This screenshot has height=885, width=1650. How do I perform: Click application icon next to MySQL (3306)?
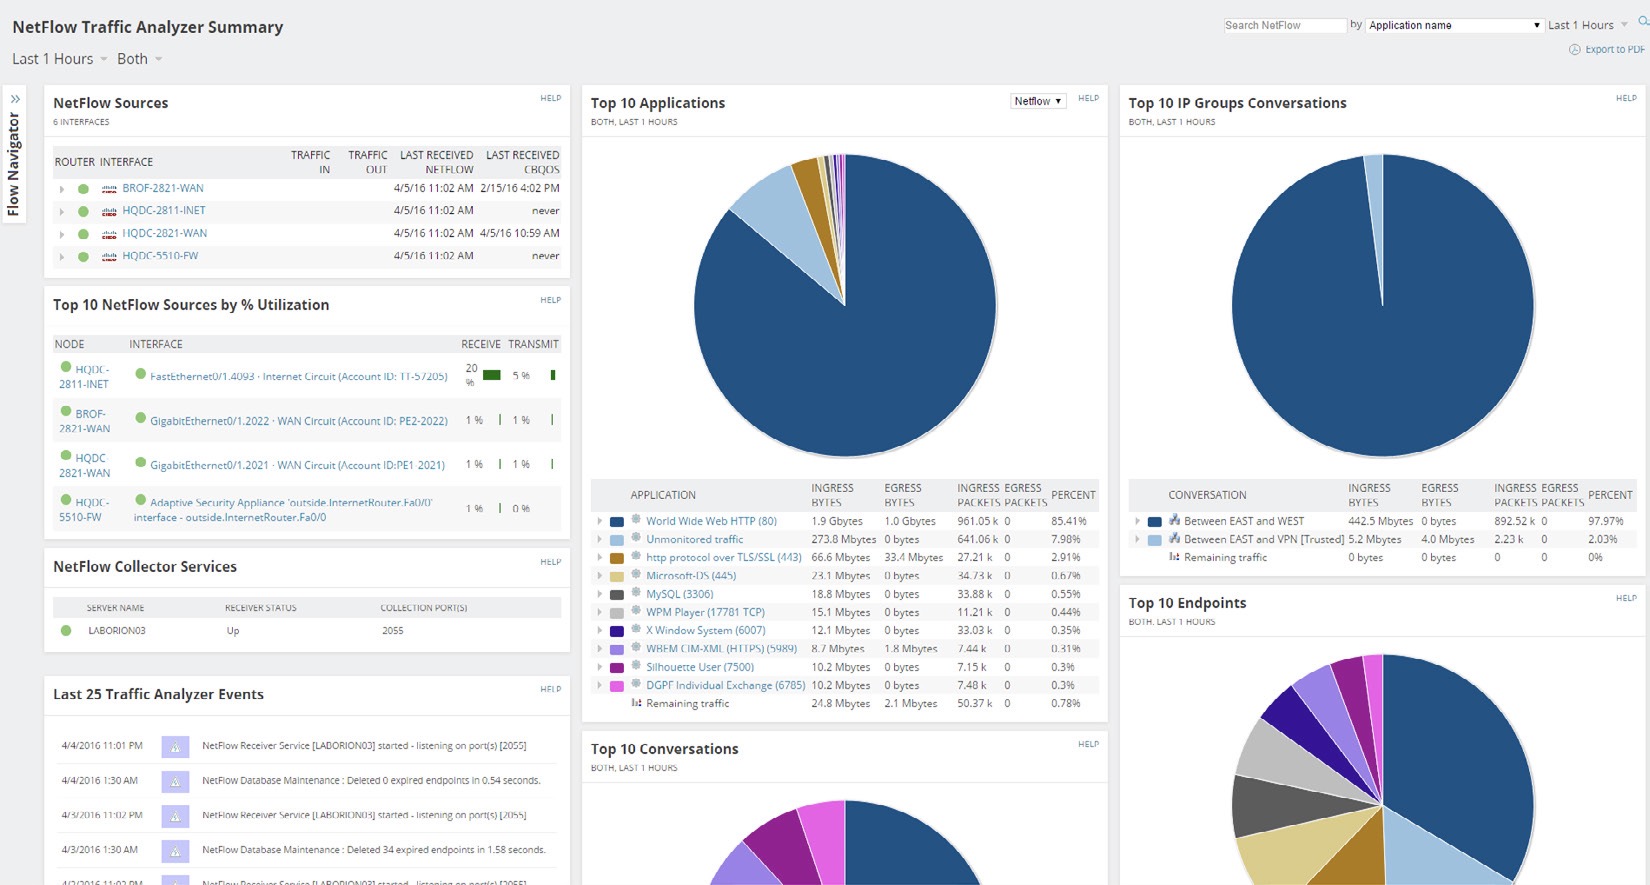(635, 593)
